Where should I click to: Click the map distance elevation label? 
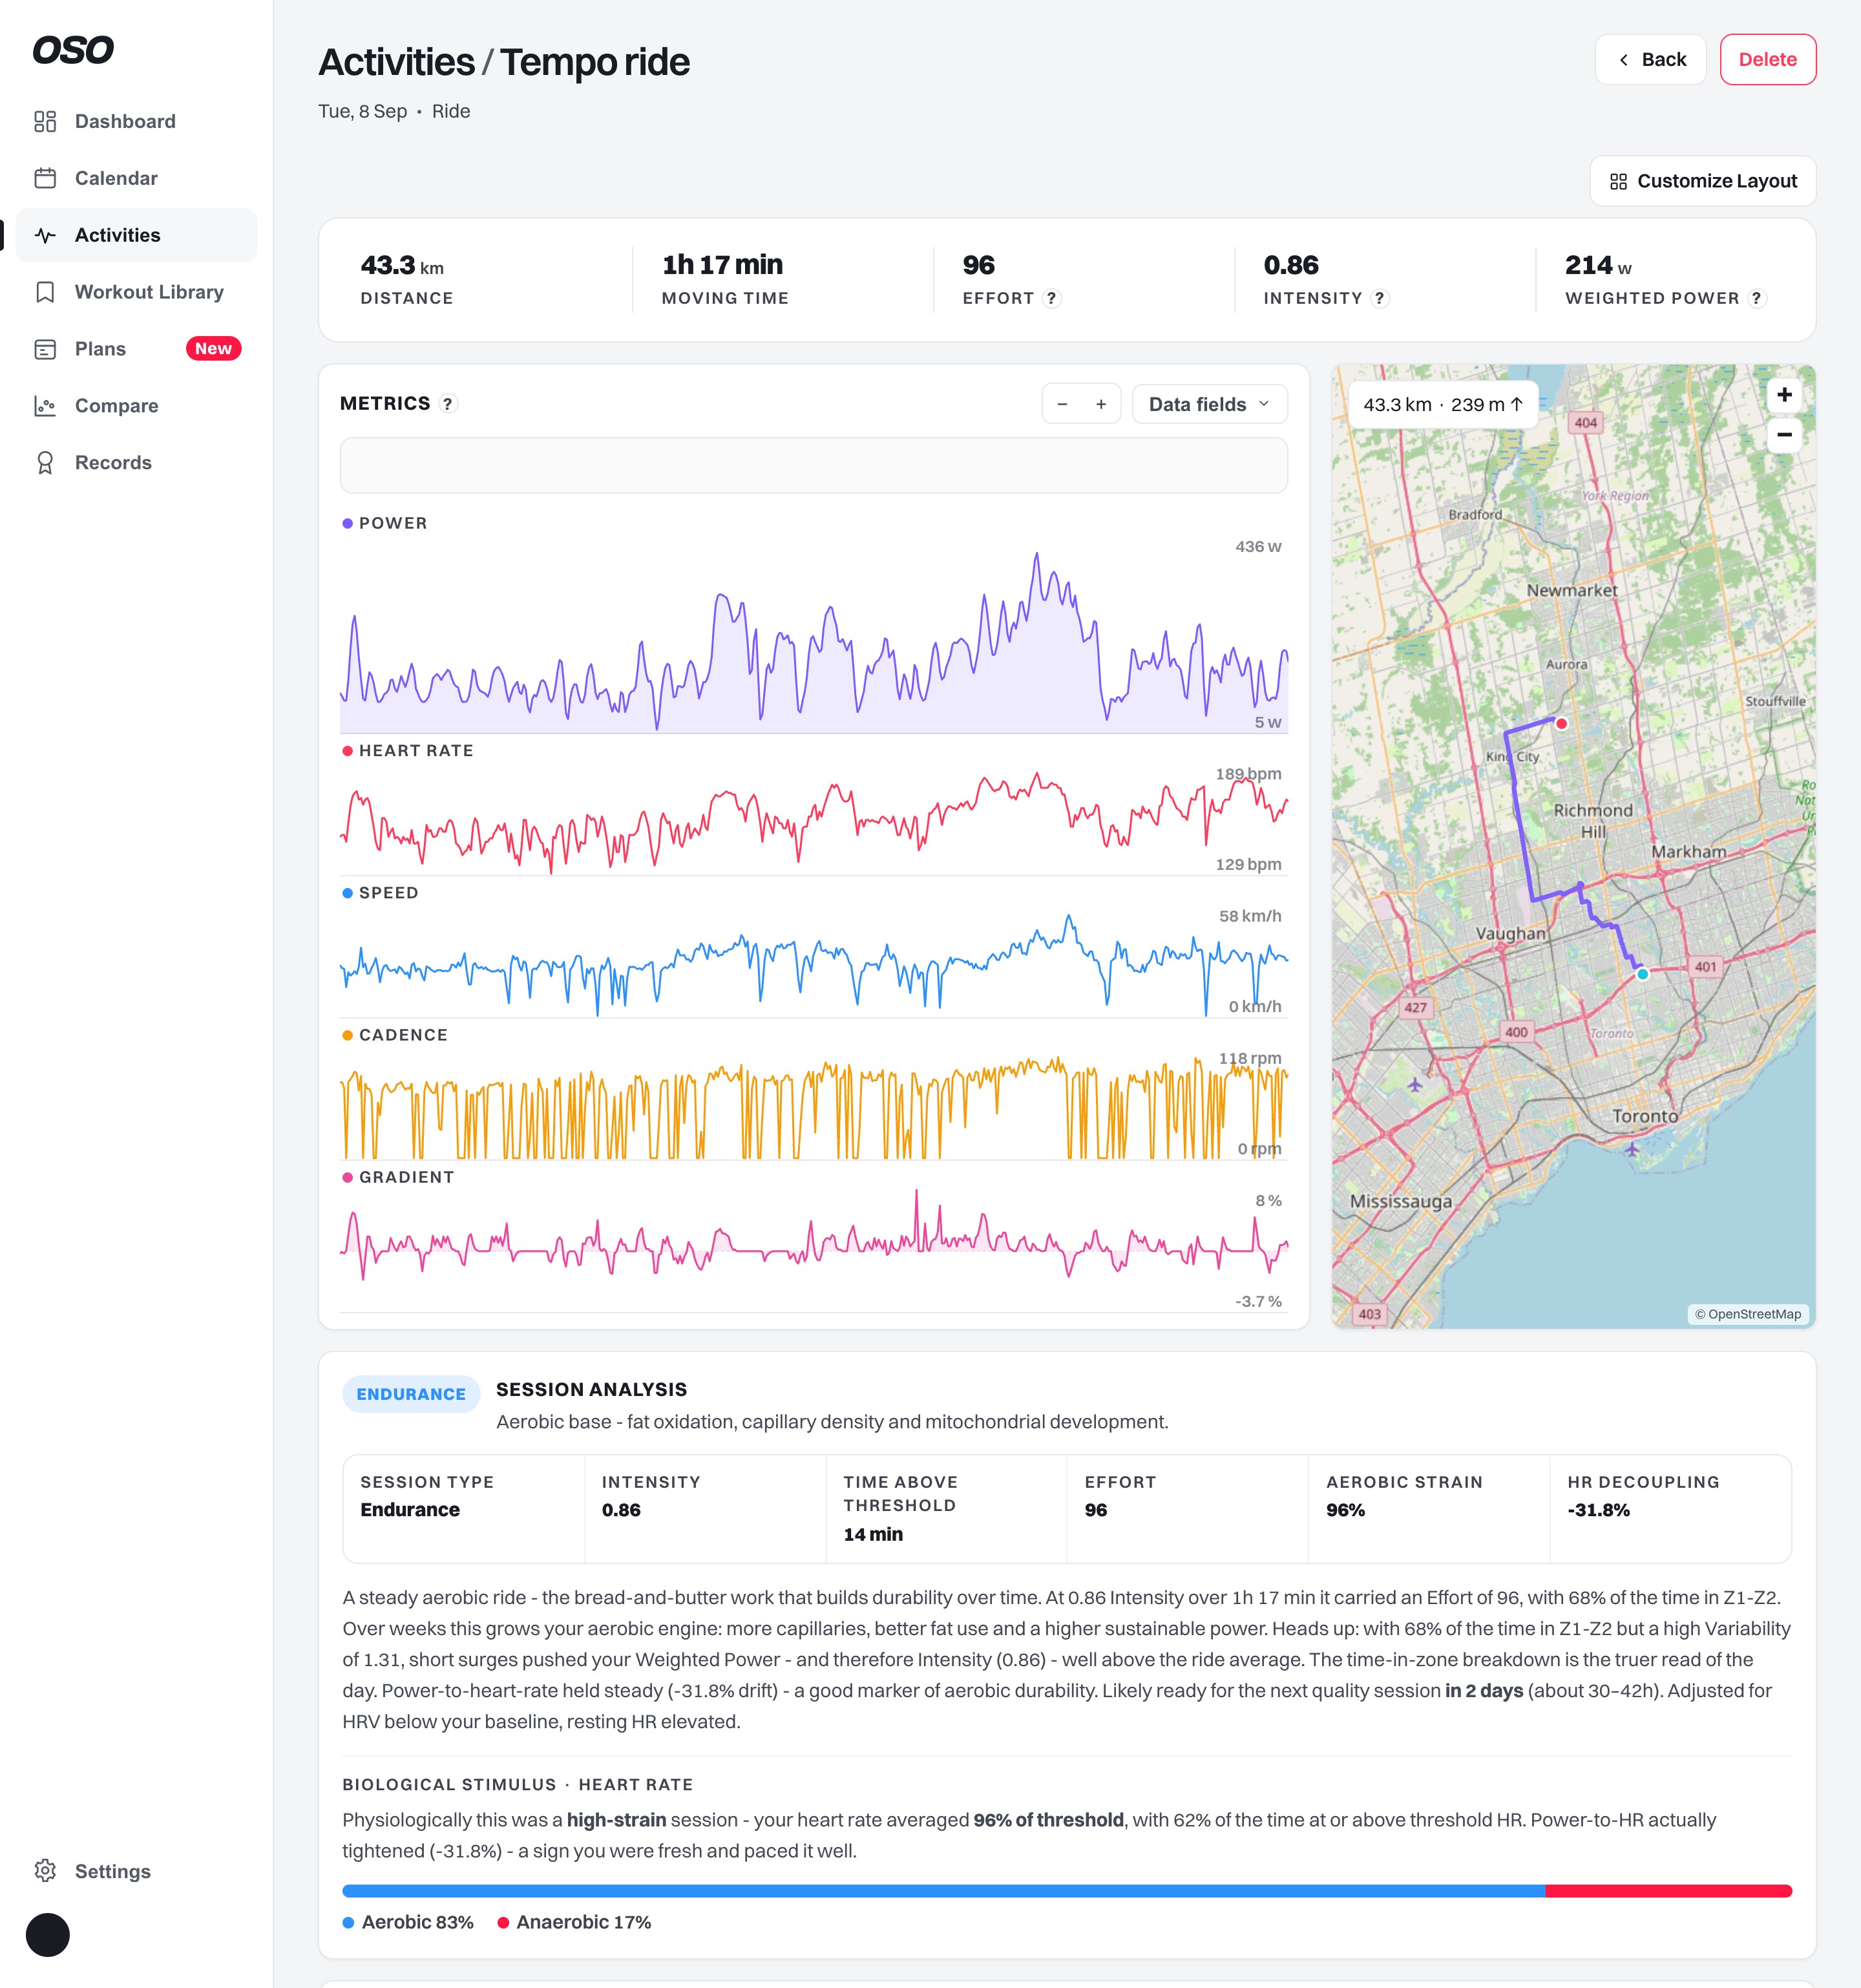(1442, 405)
